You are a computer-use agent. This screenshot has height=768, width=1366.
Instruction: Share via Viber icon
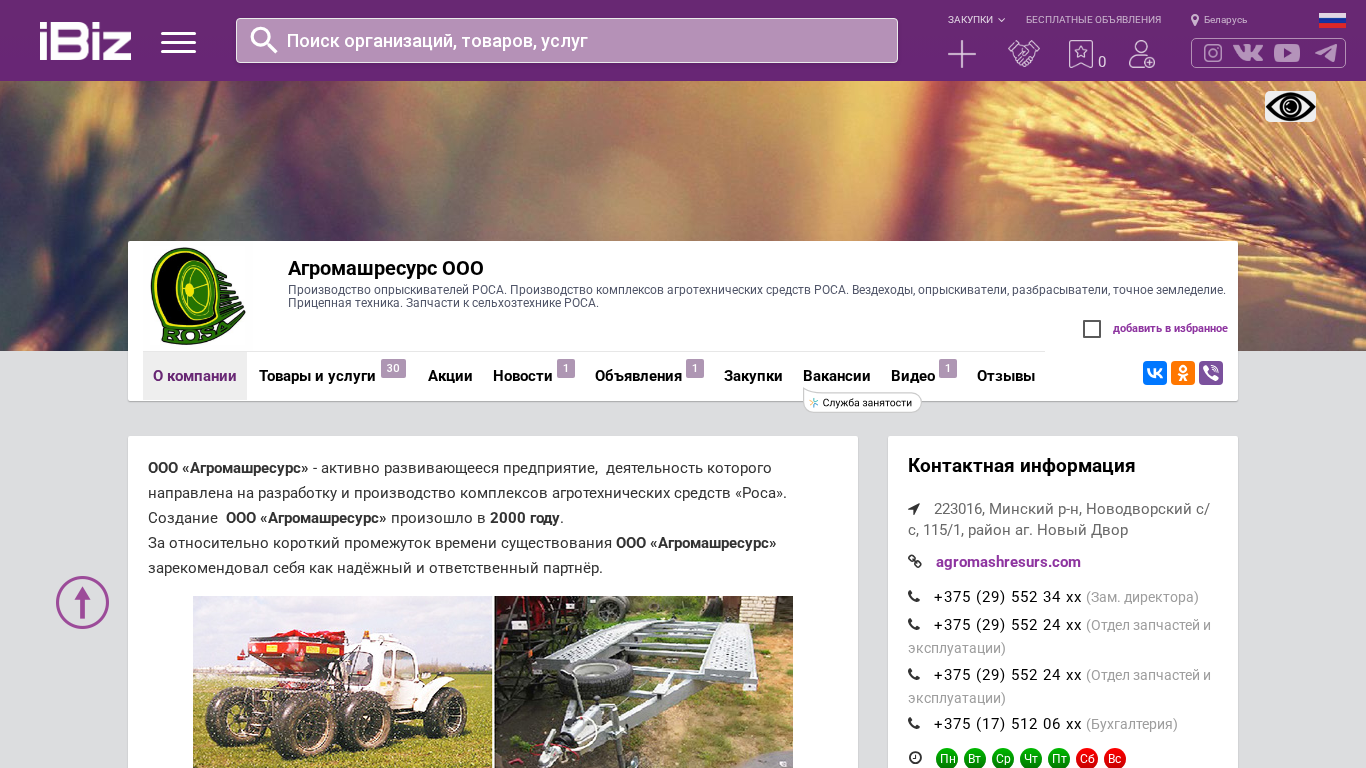click(1211, 373)
